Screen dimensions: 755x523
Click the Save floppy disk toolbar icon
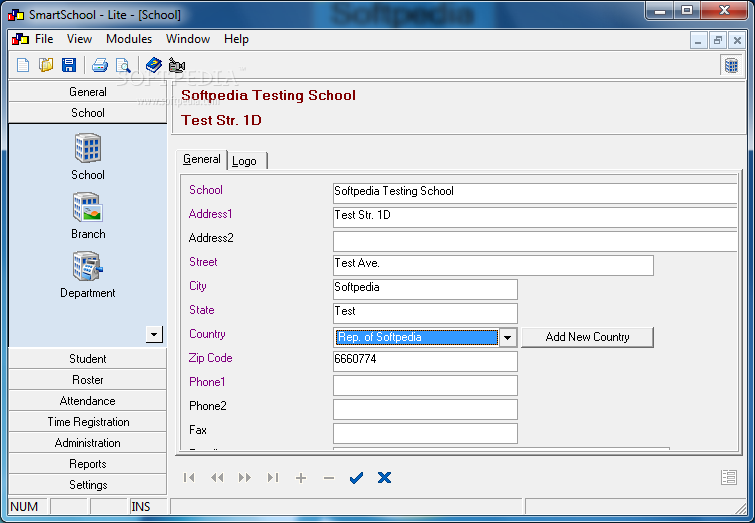coord(69,65)
